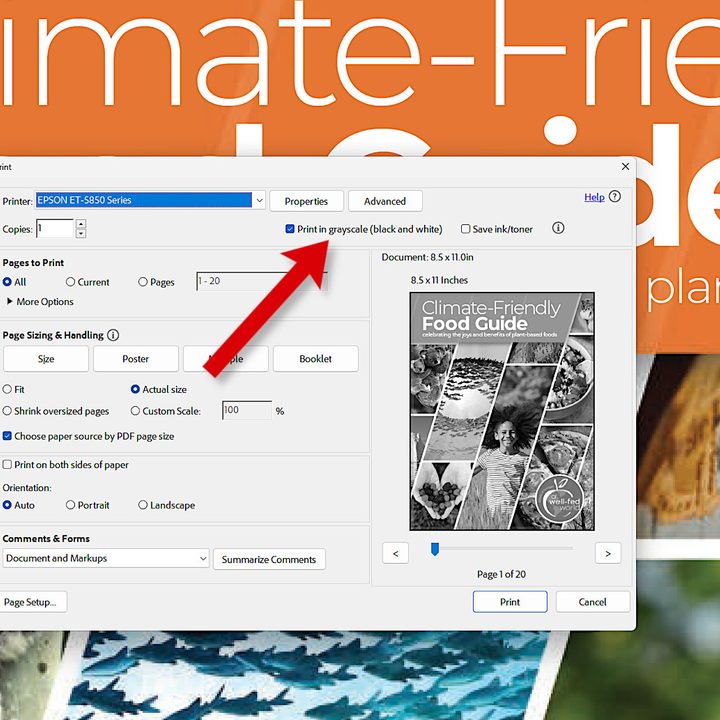Select the Actual size option
The height and width of the screenshot is (720, 720).
point(135,389)
